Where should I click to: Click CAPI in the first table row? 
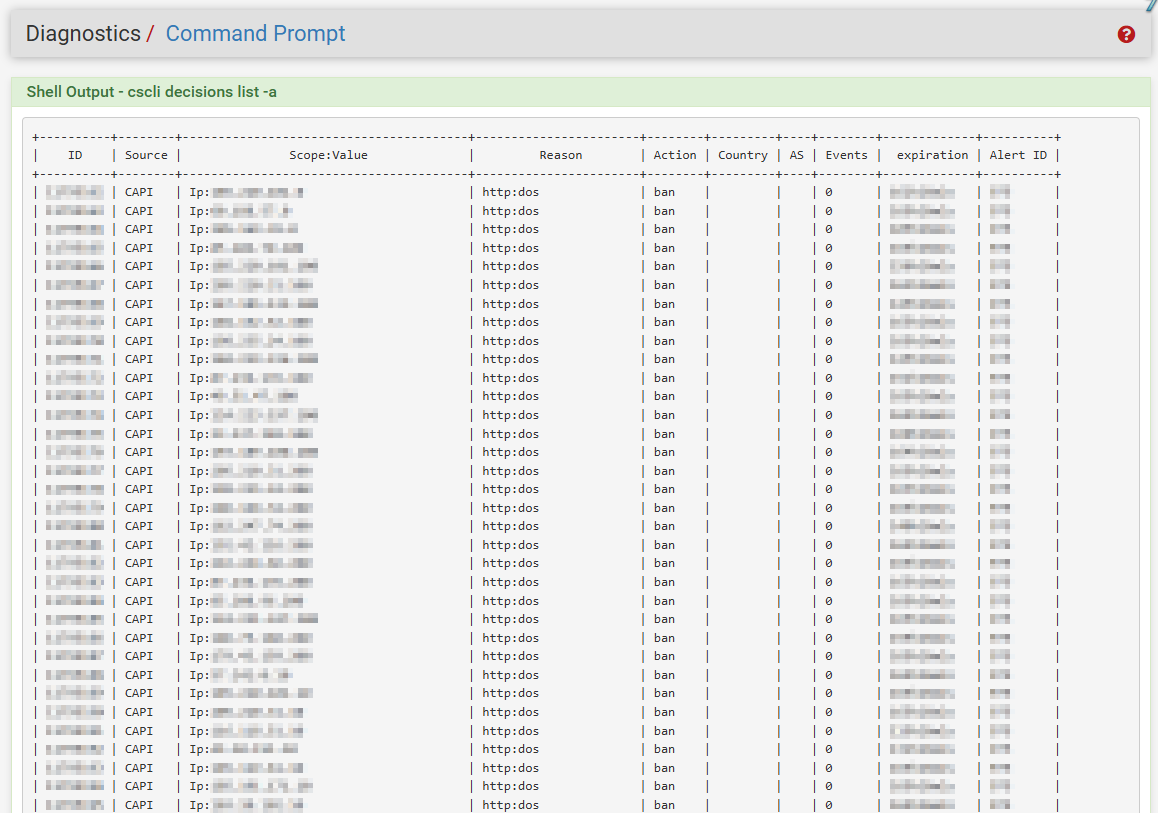coord(139,192)
